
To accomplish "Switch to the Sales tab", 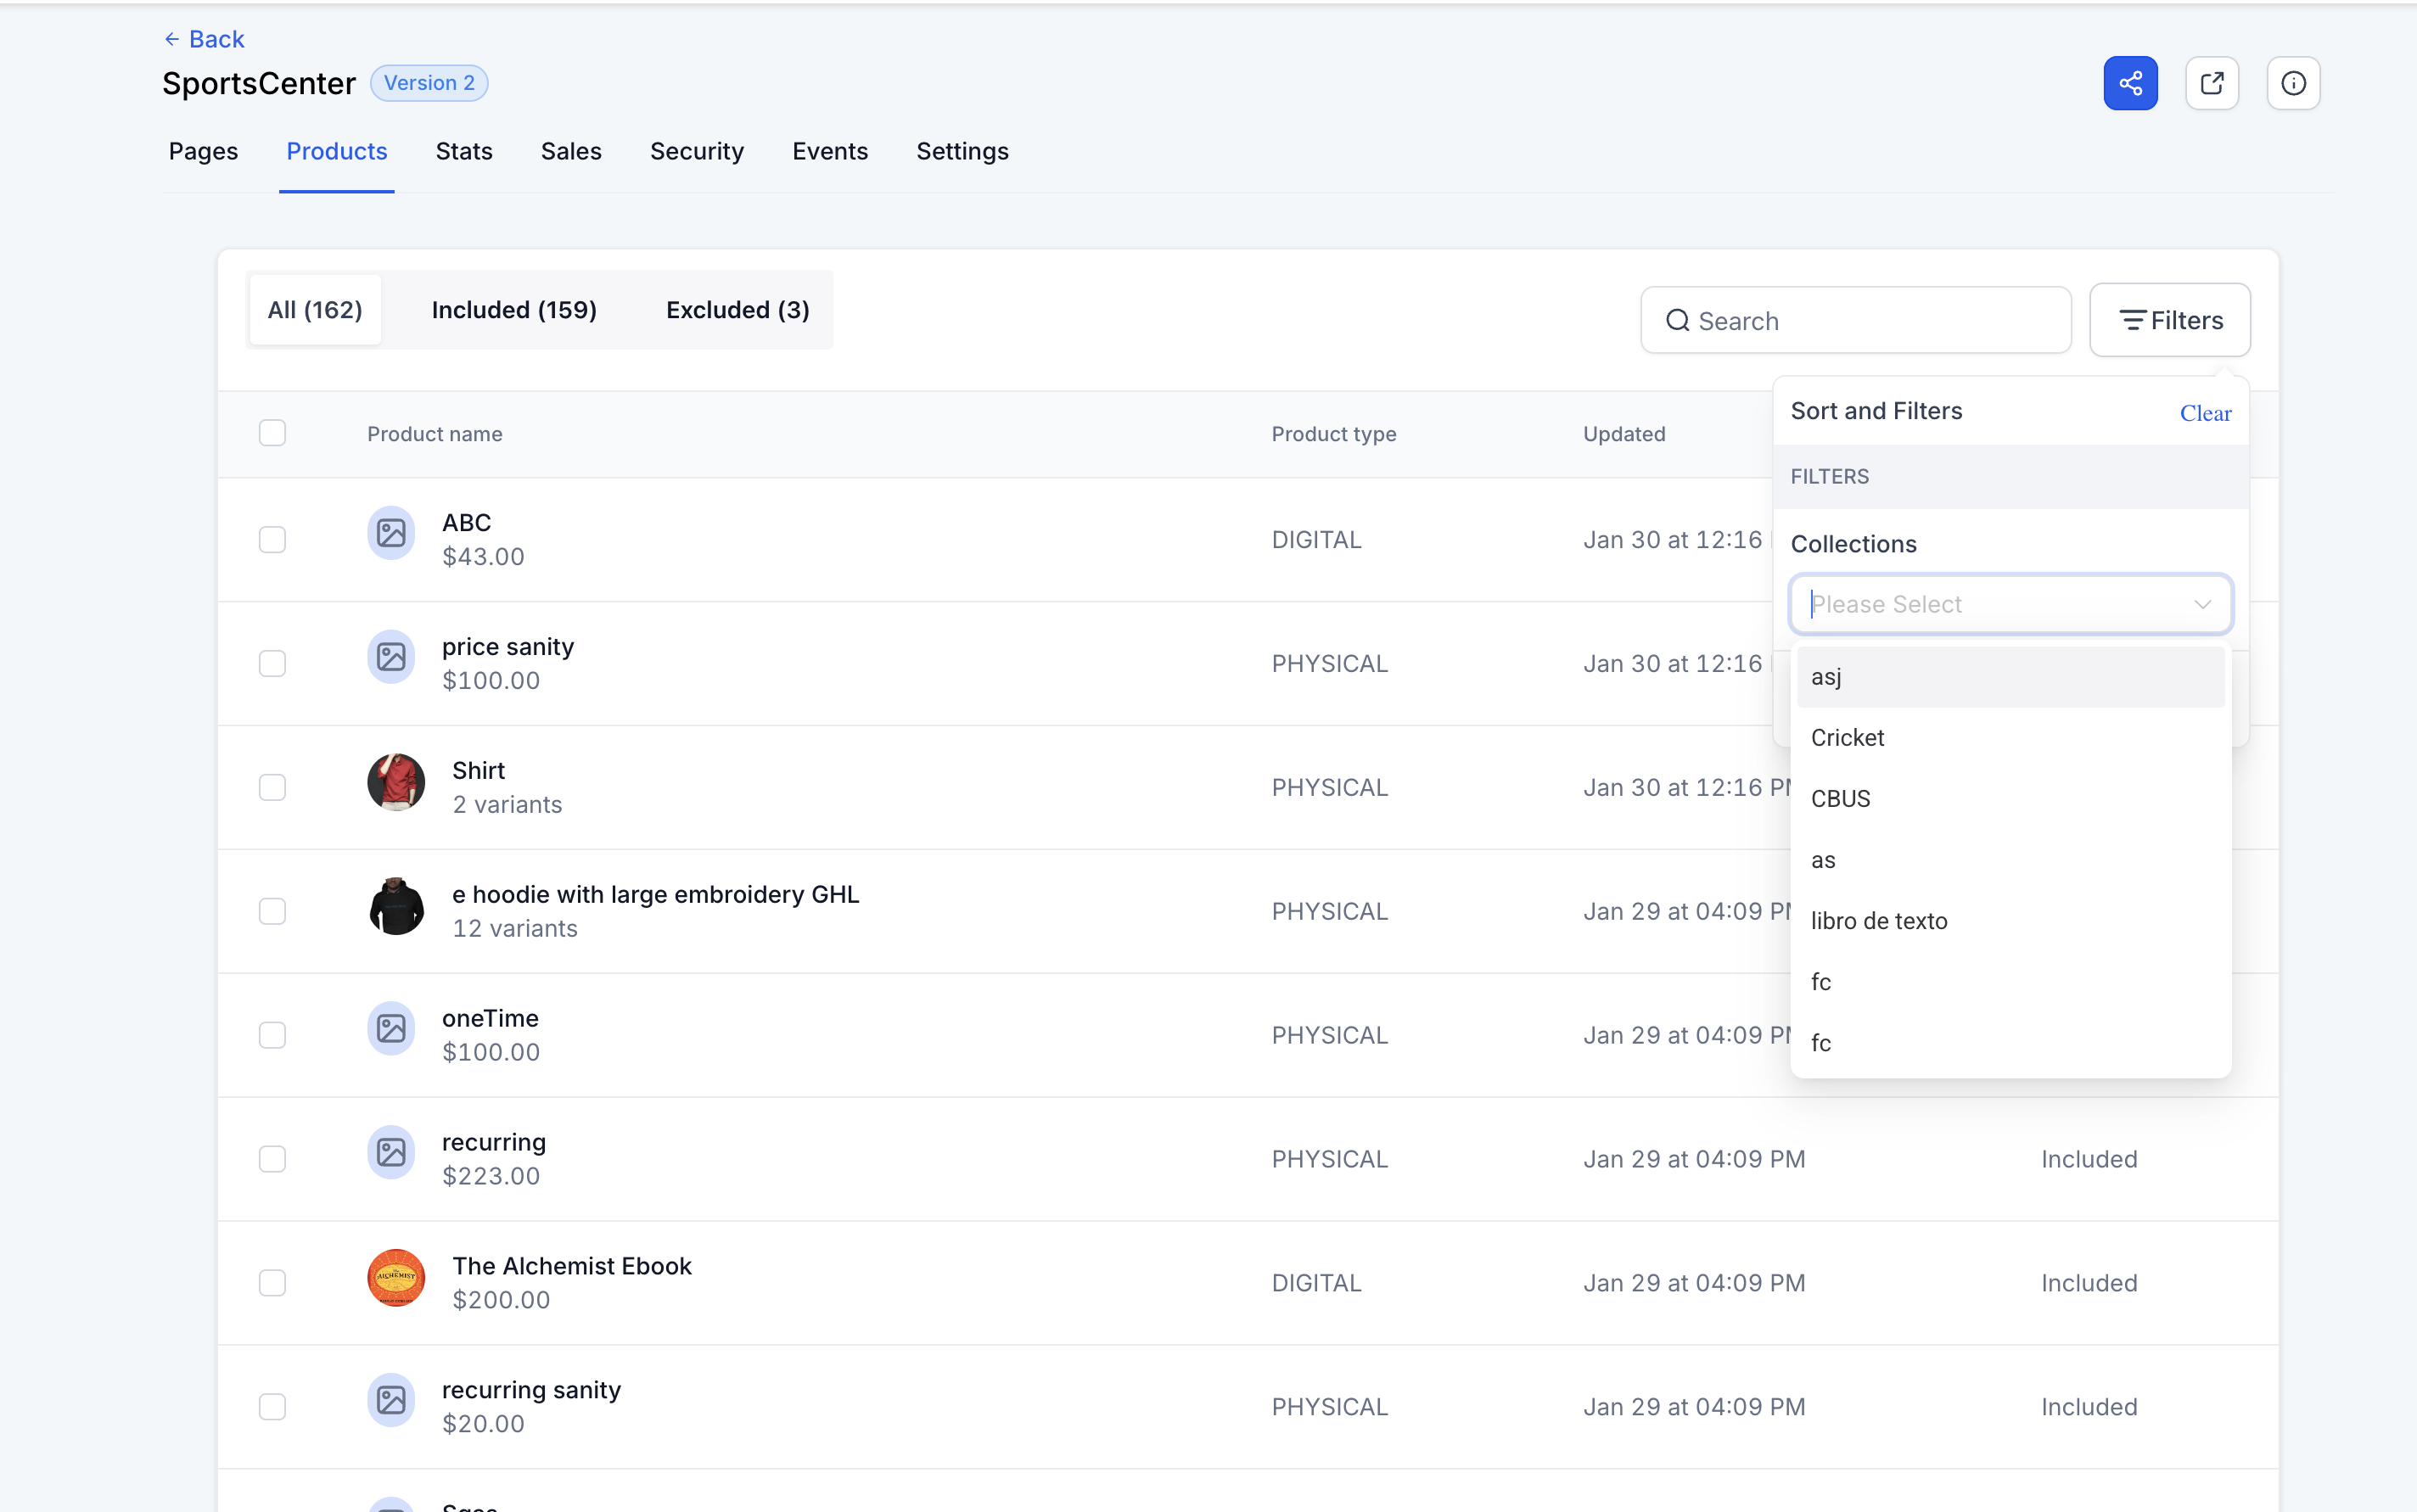I will (x=571, y=151).
